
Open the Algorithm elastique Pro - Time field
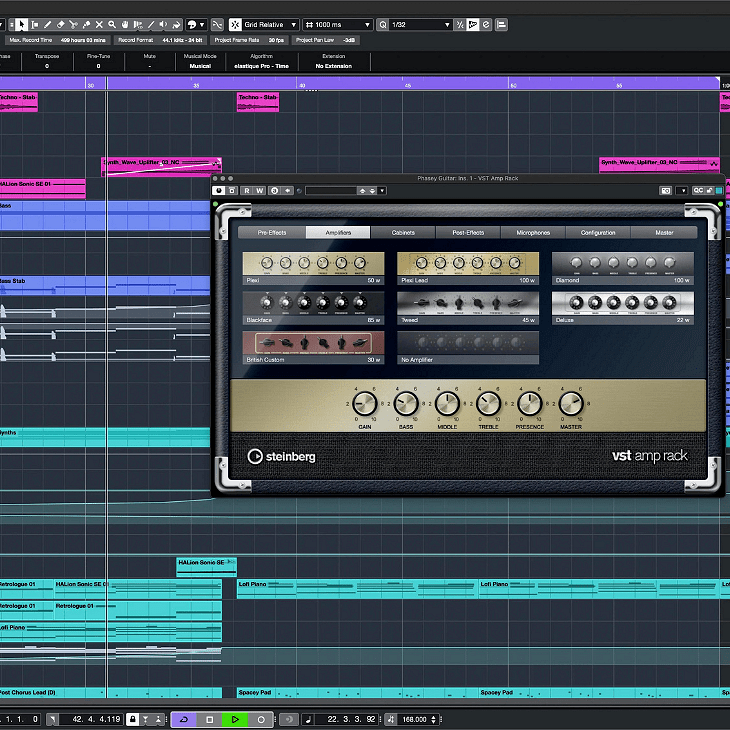(x=261, y=66)
